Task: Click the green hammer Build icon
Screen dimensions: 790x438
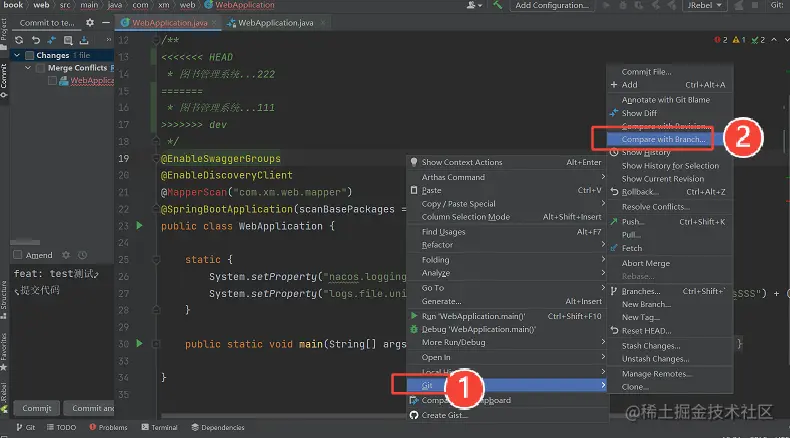Action: 498,5
